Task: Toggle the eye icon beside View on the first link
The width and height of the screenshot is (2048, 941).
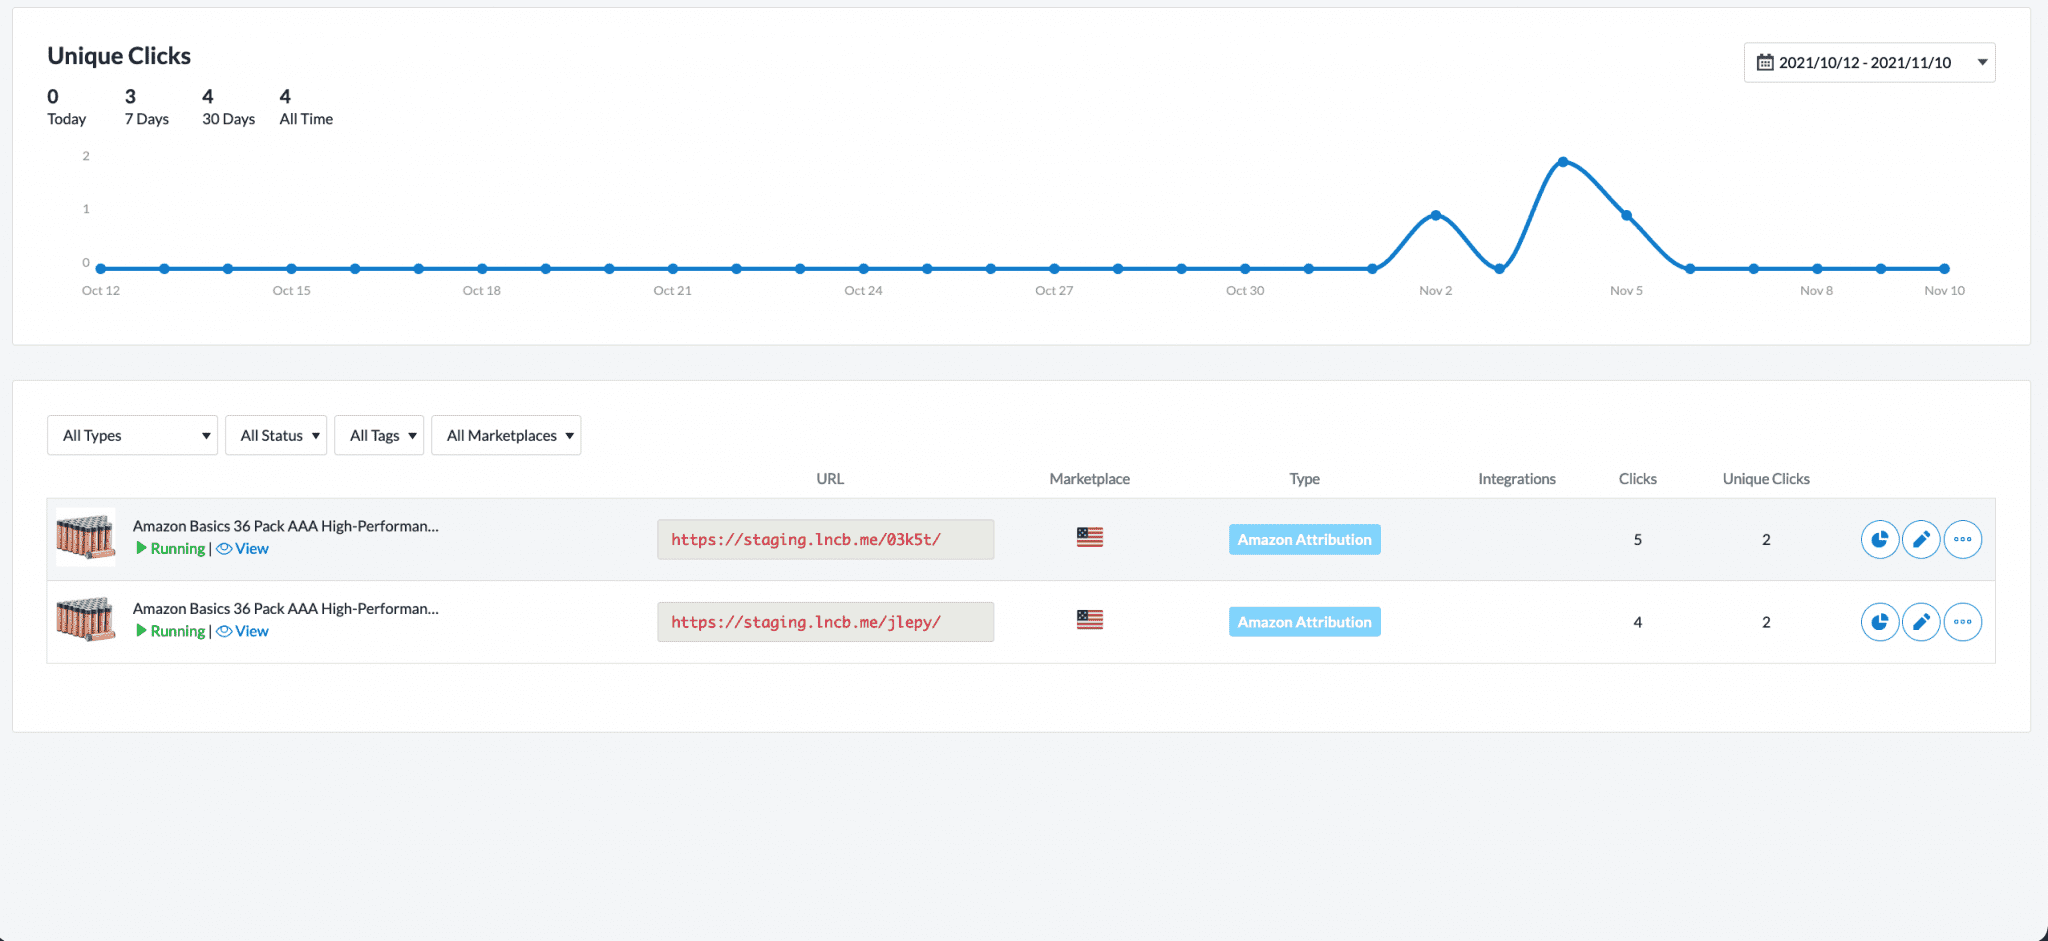Action: [224, 548]
